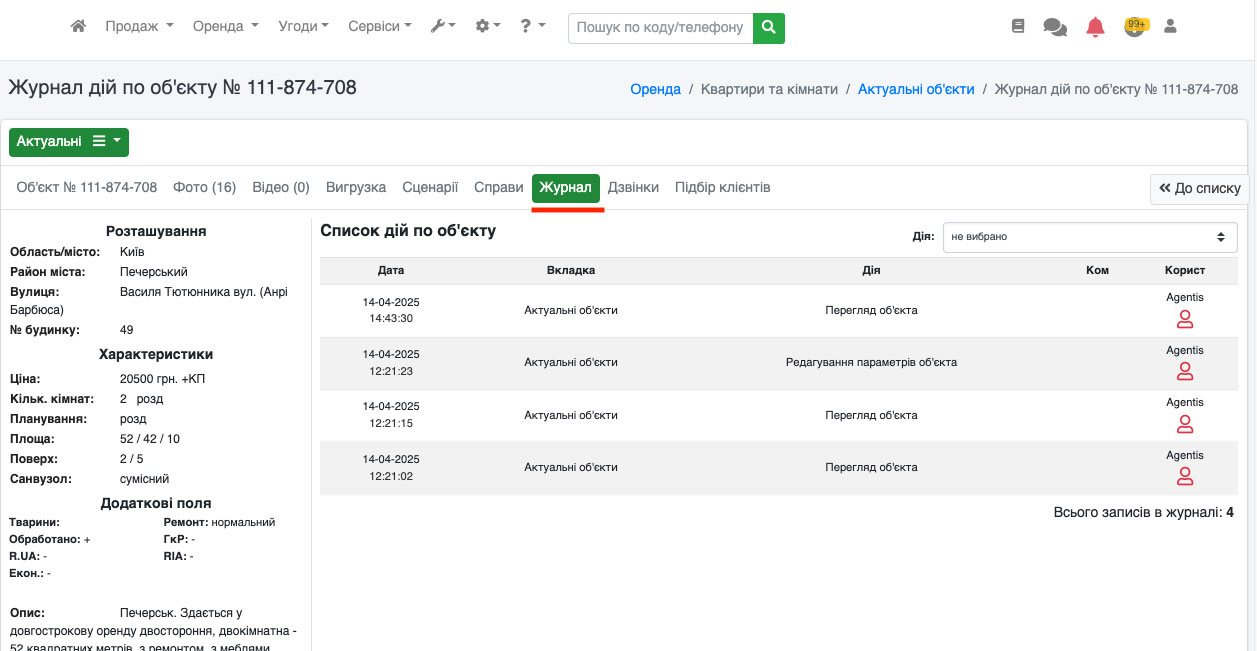Expand the question mark help menu
This screenshot has height=651, width=1257.
[532, 27]
